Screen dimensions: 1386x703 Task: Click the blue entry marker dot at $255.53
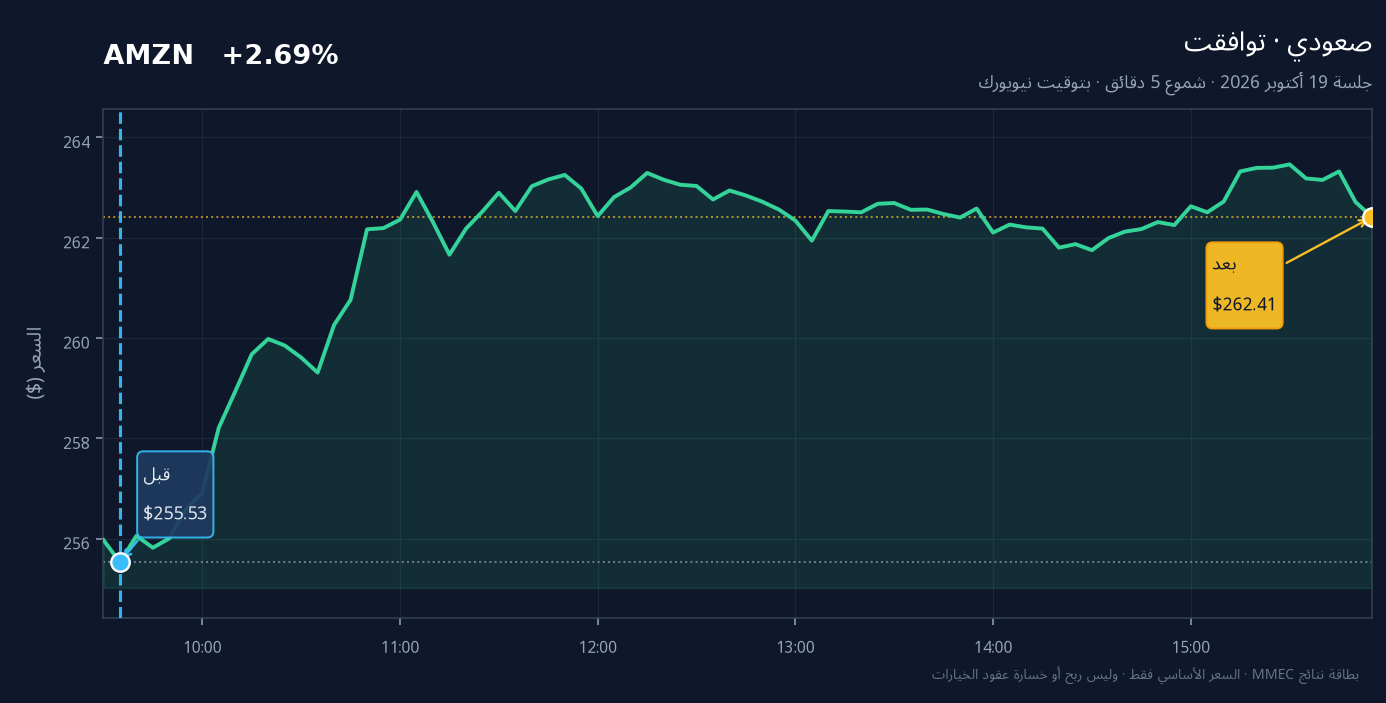120,562
